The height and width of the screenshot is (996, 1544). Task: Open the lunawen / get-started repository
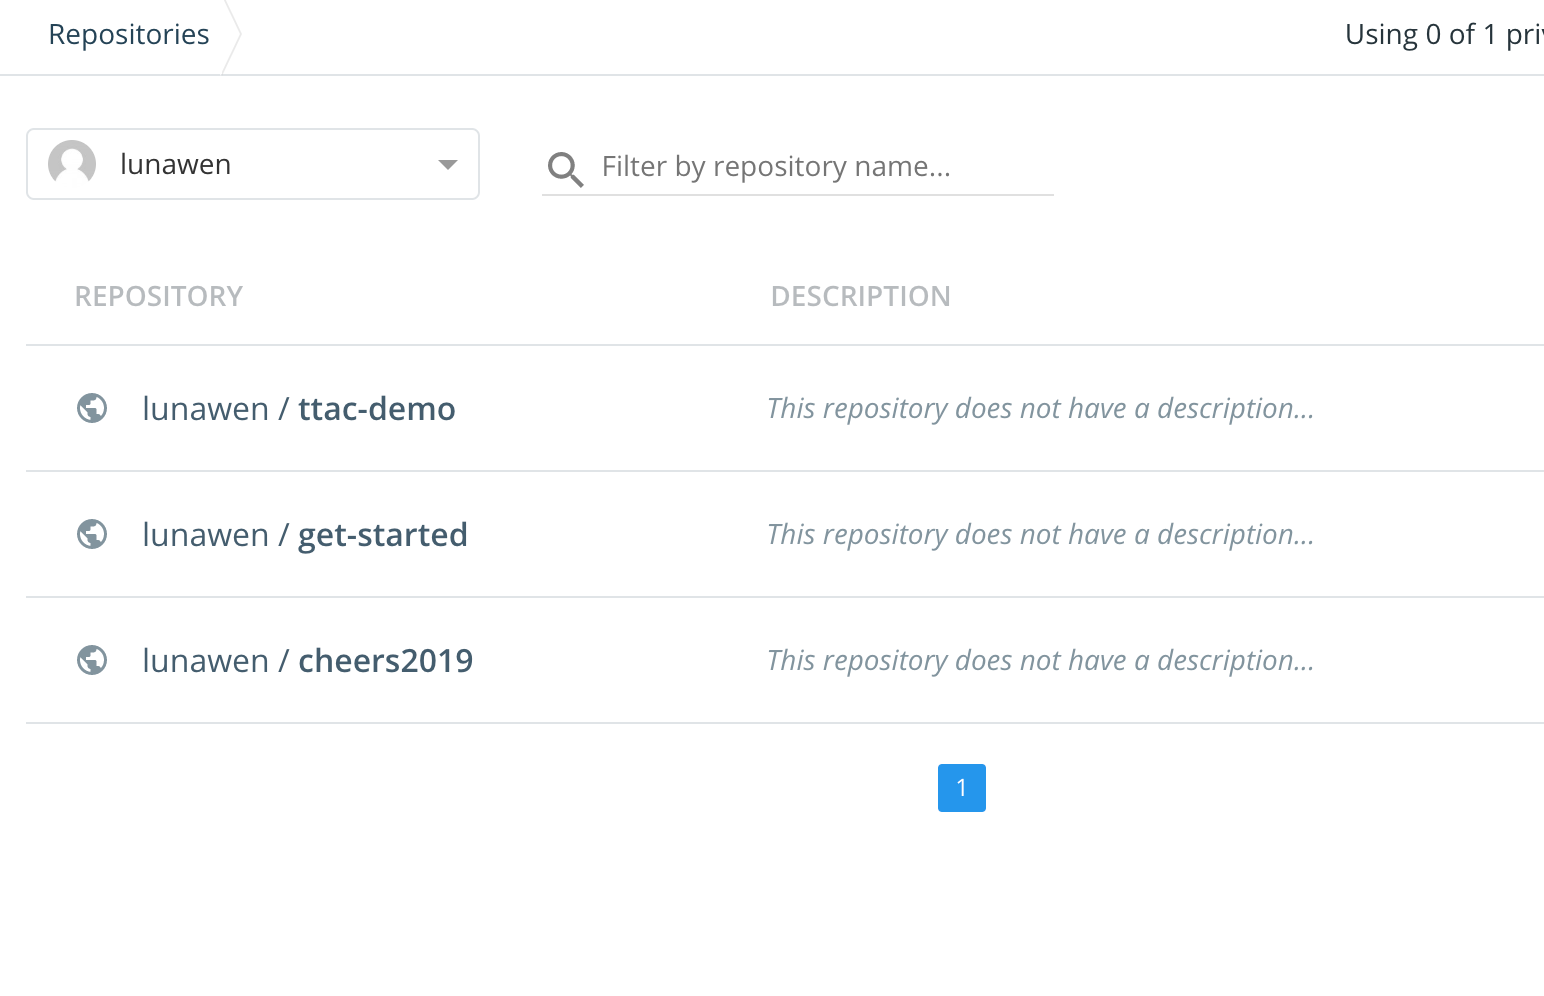[x=305, y=534]
